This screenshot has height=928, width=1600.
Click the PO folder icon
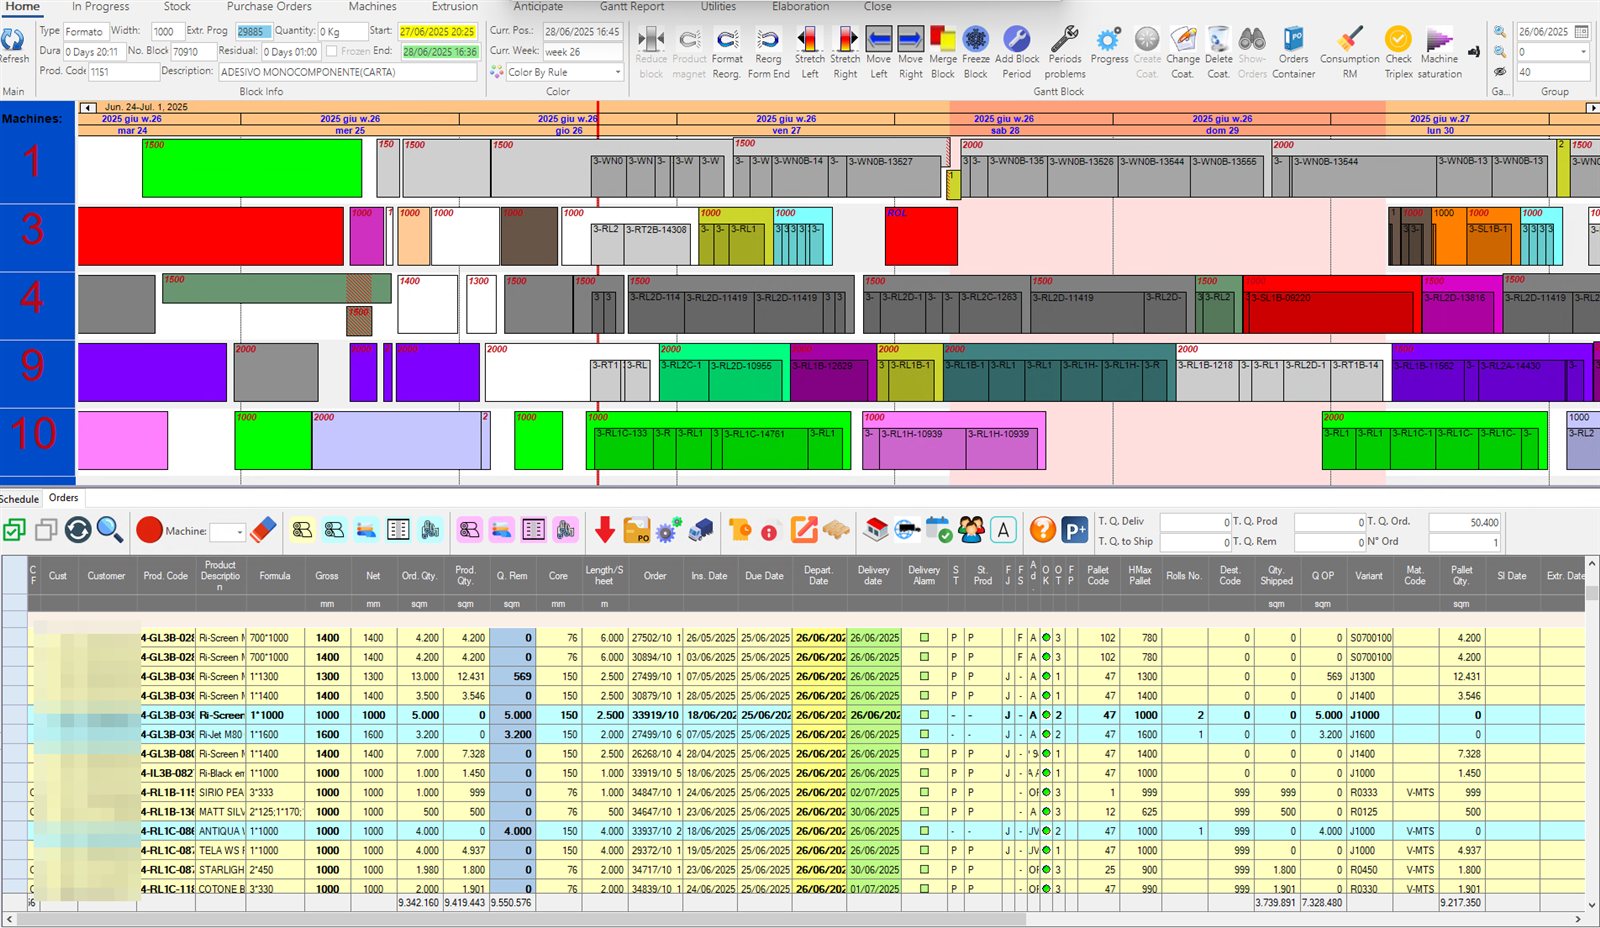[x=636, y=530]
